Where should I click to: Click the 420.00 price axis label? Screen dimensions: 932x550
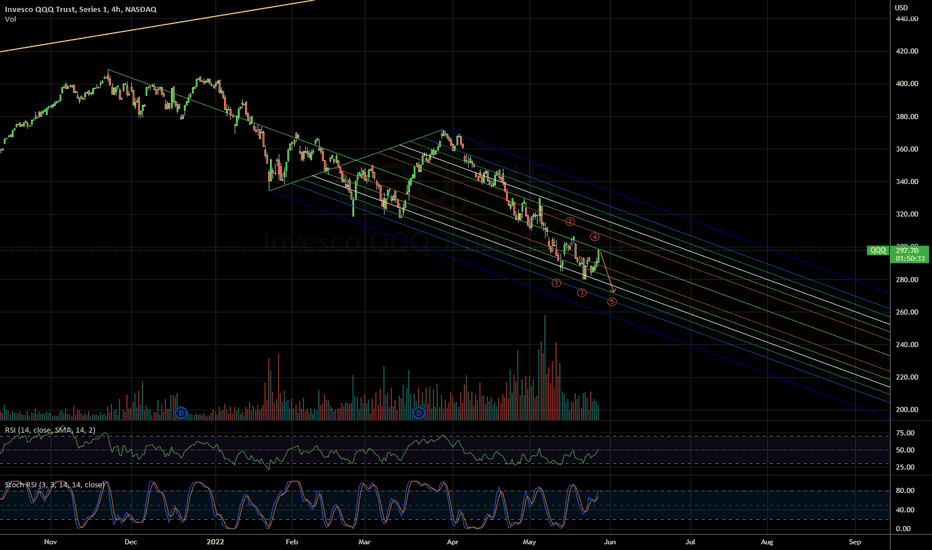[x=907, y=52]
